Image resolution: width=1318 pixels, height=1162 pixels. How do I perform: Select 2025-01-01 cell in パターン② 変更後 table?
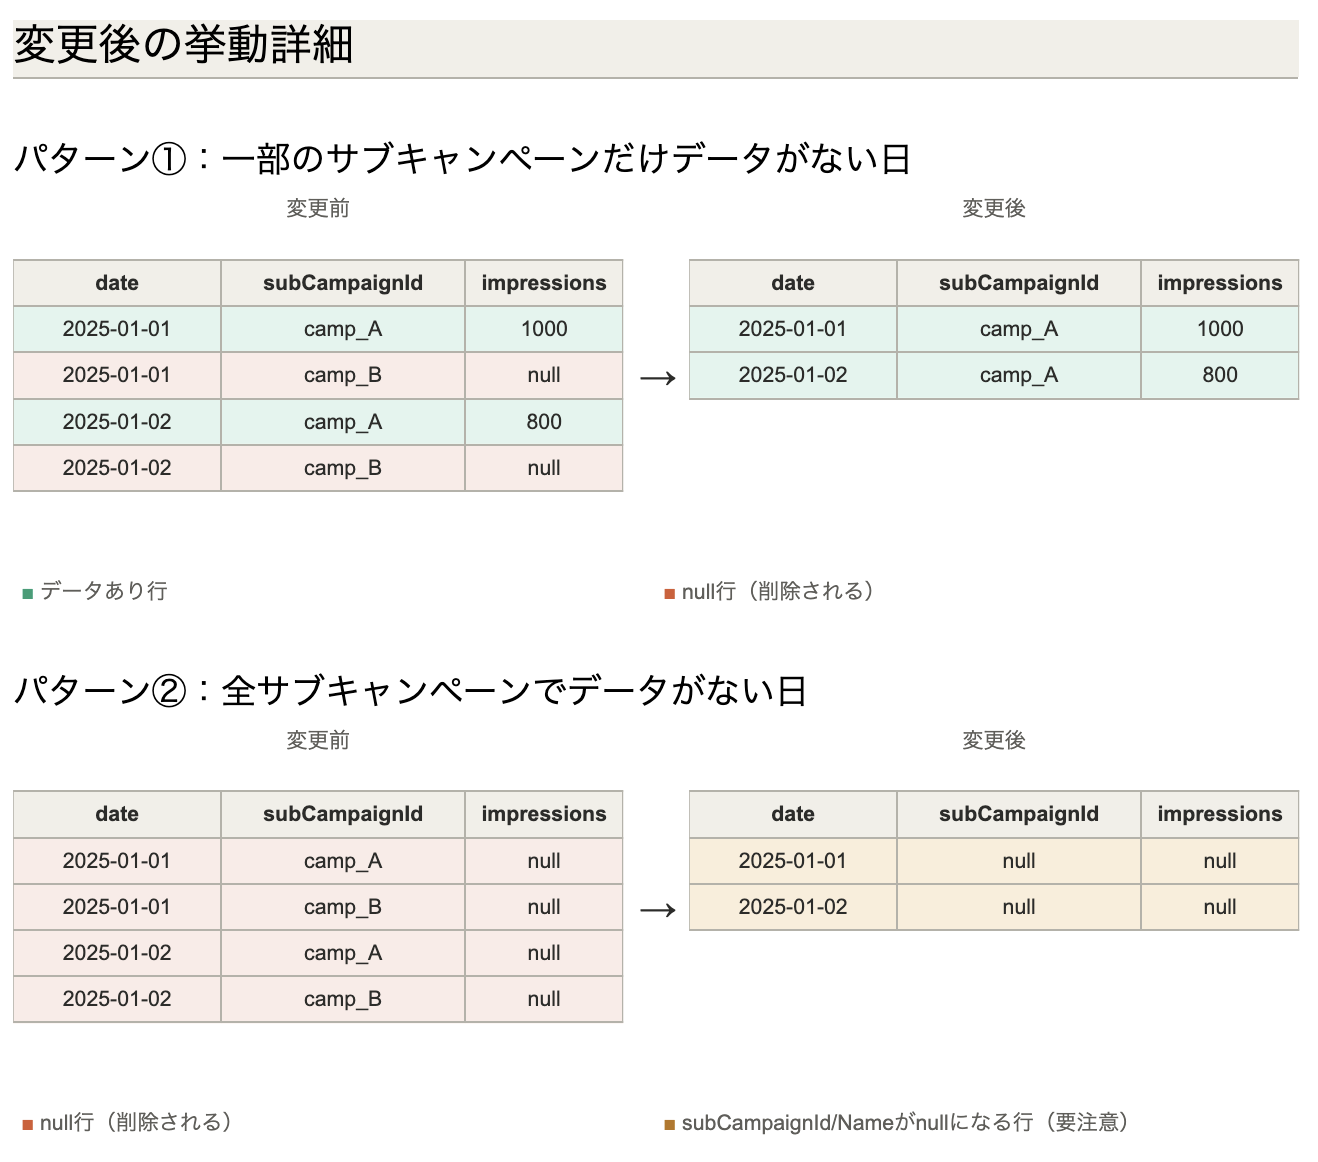(x=792, y=861)
